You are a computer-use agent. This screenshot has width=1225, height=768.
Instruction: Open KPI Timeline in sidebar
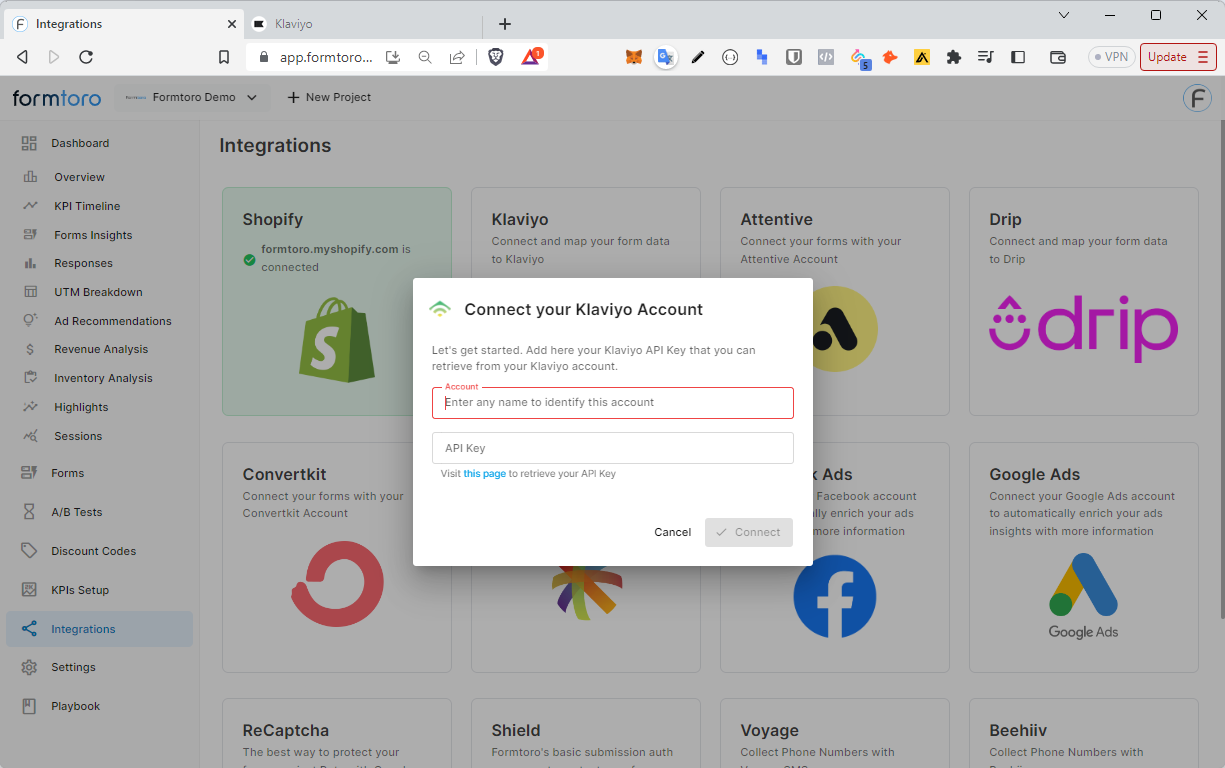pyautogui.click(x=87, y=206)
